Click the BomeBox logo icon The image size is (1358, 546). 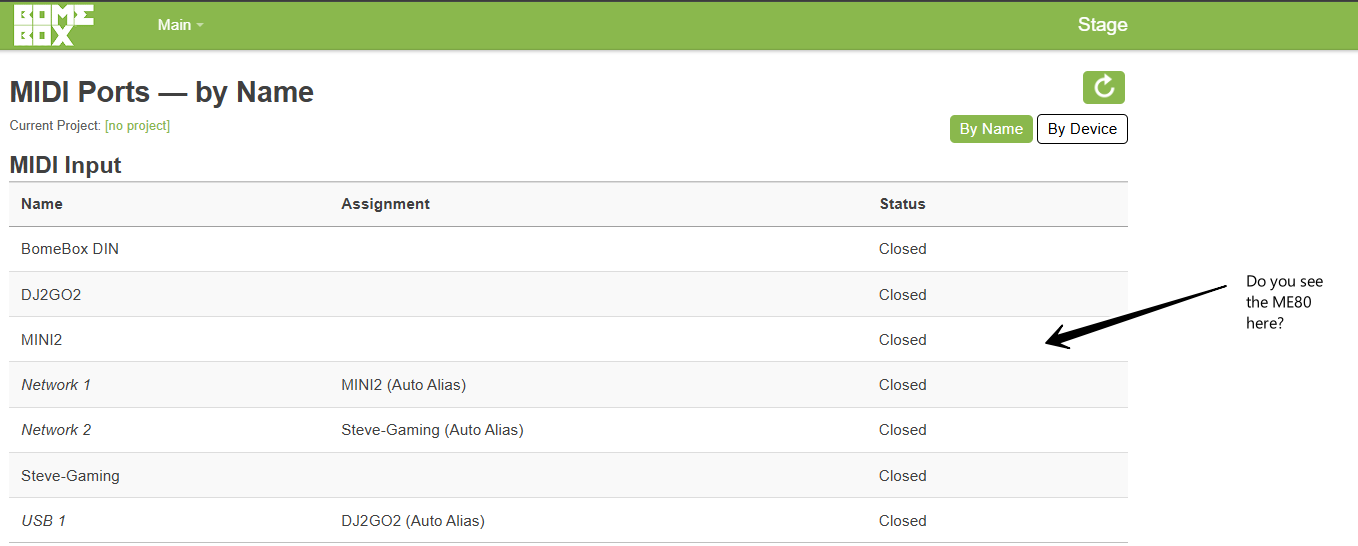click(x=54, y=25)
